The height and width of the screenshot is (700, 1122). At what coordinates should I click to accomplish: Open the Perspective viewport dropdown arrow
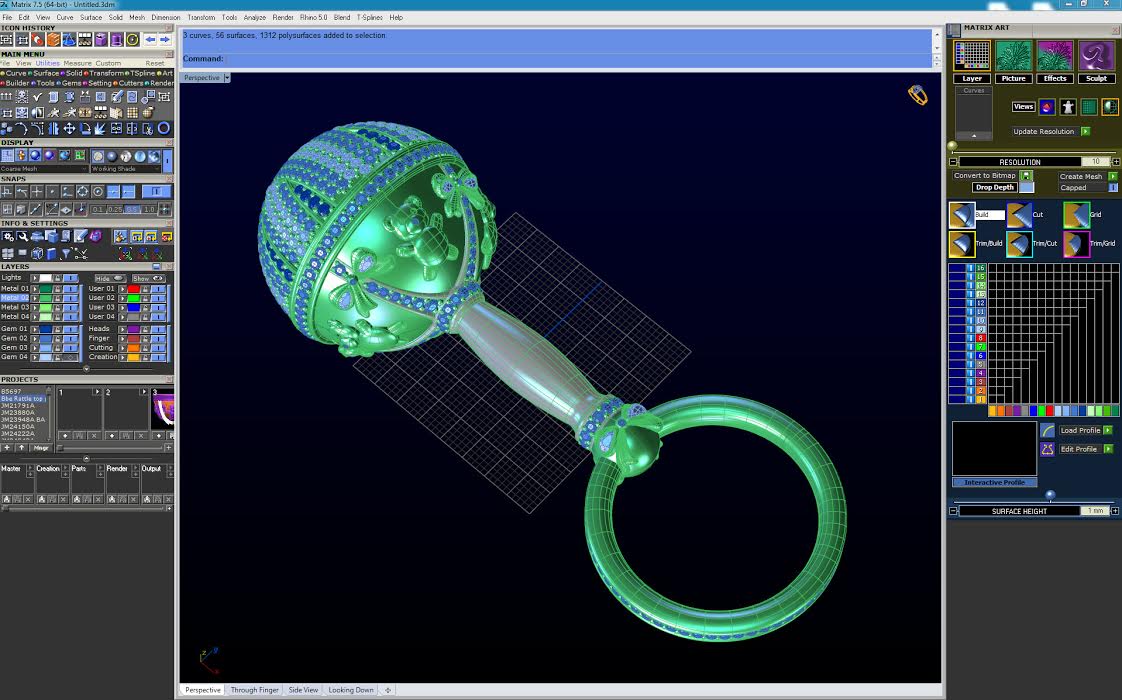[x=227, y=78]
